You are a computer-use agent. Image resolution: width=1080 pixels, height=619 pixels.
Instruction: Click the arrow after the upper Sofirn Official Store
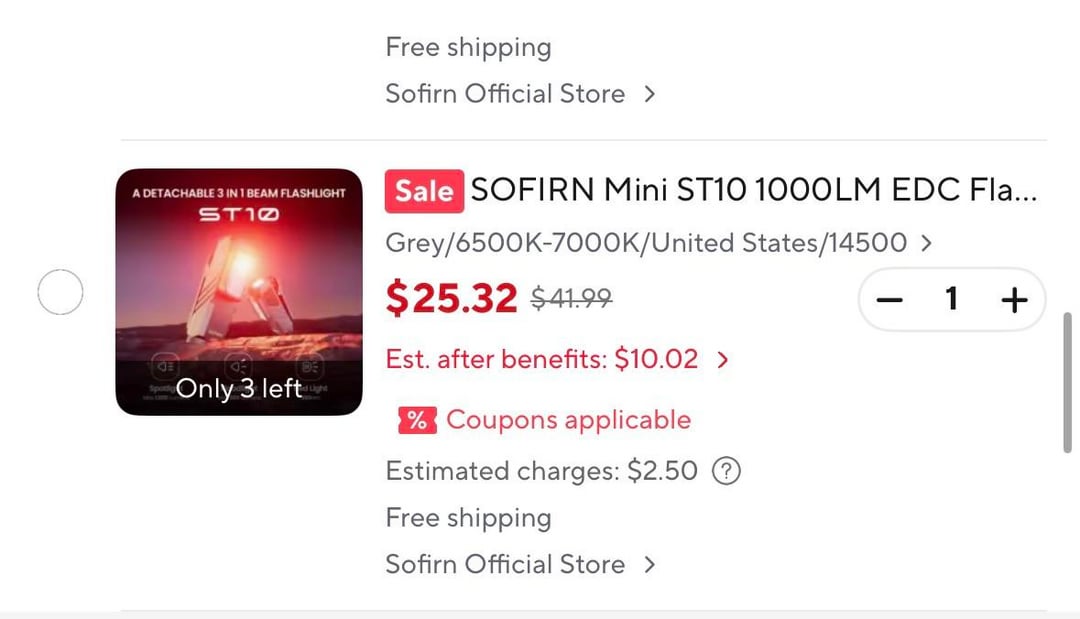[x=650, y=95]
